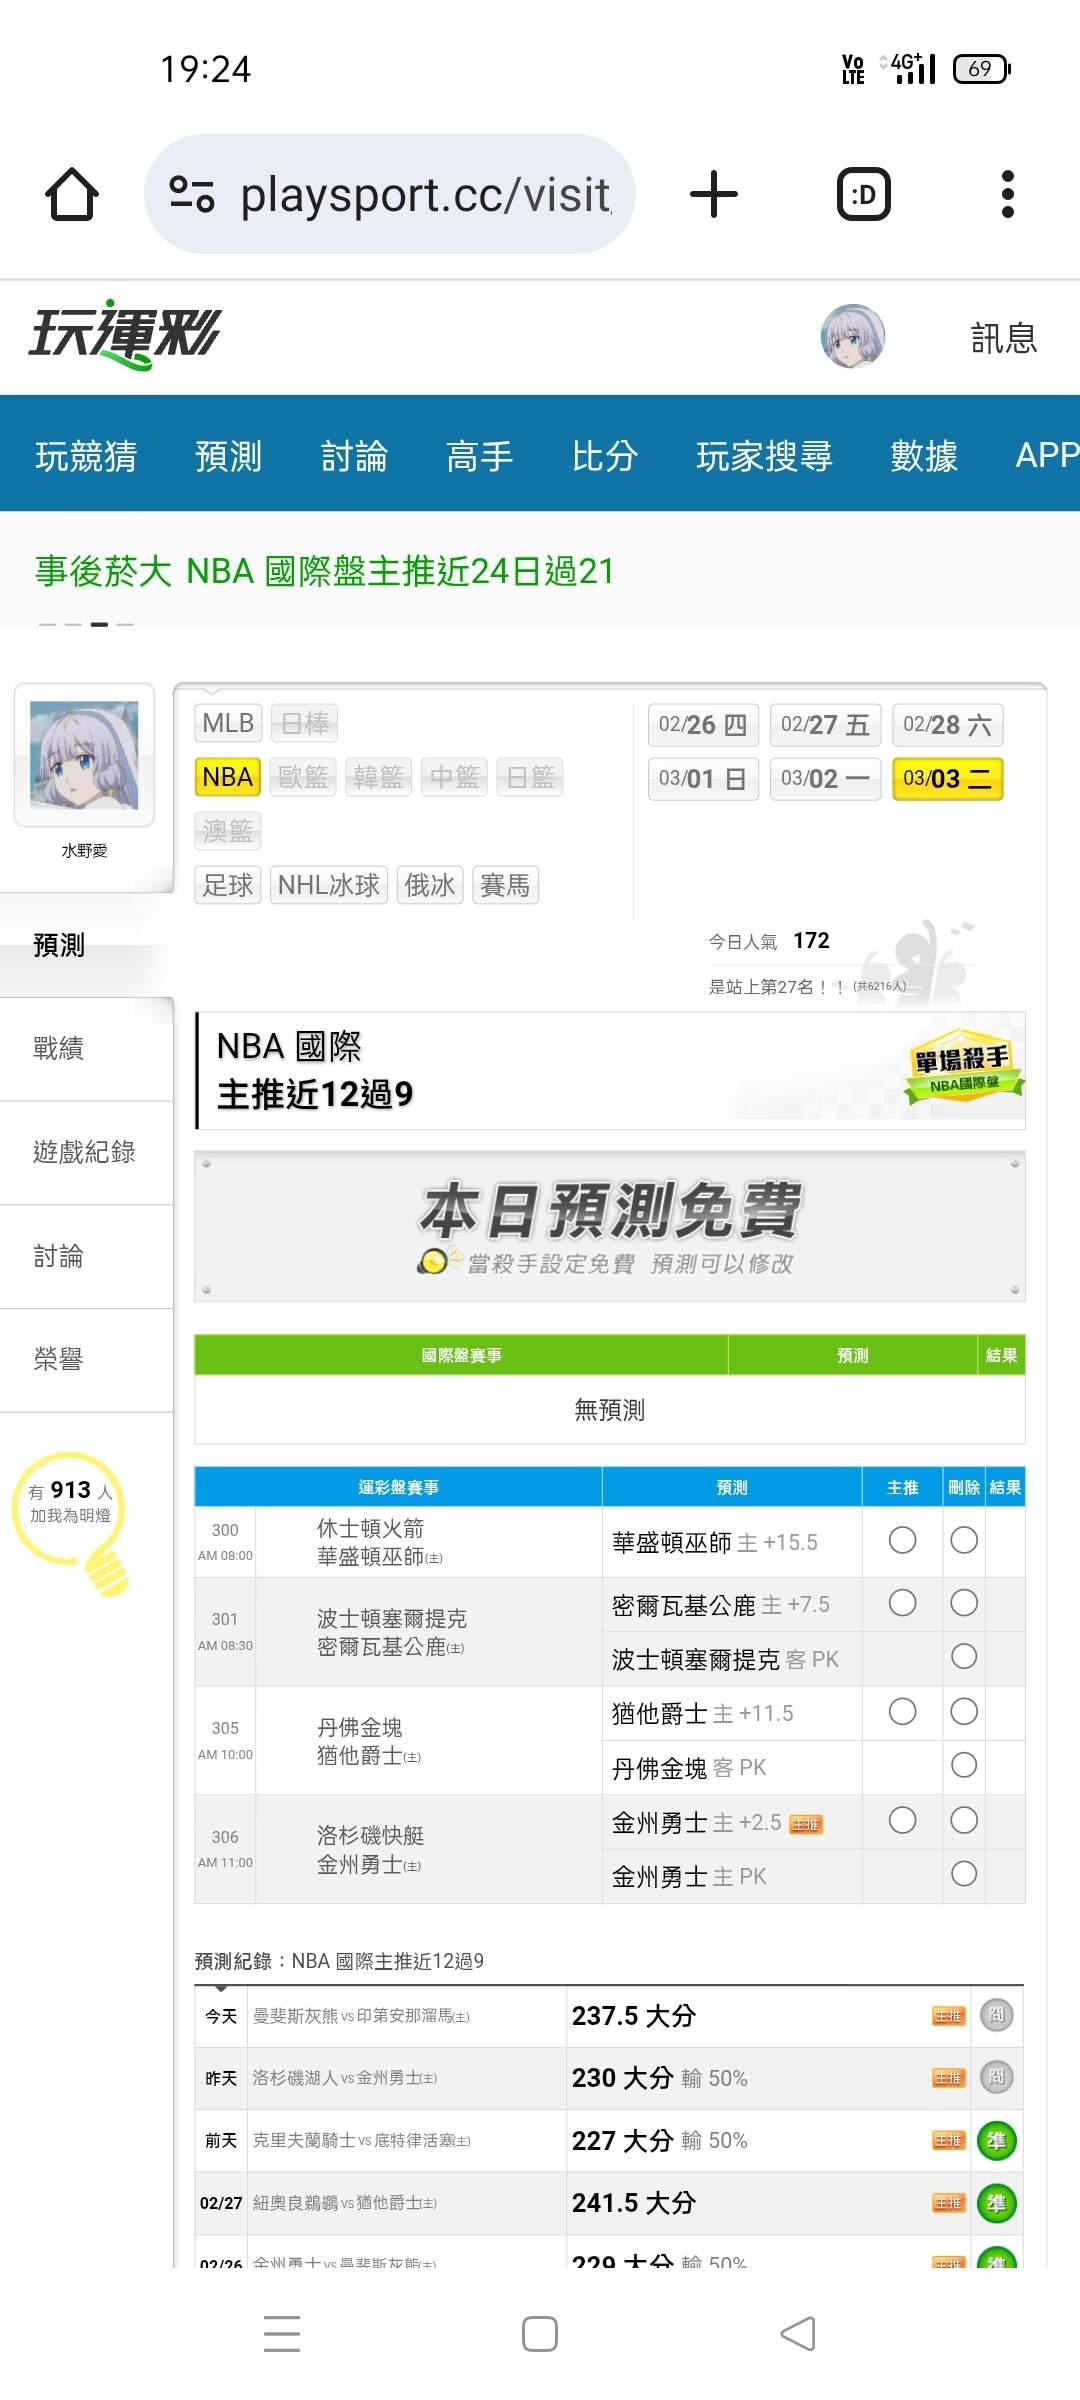Select the 俄冰 league button

click(x=430, y=885)
